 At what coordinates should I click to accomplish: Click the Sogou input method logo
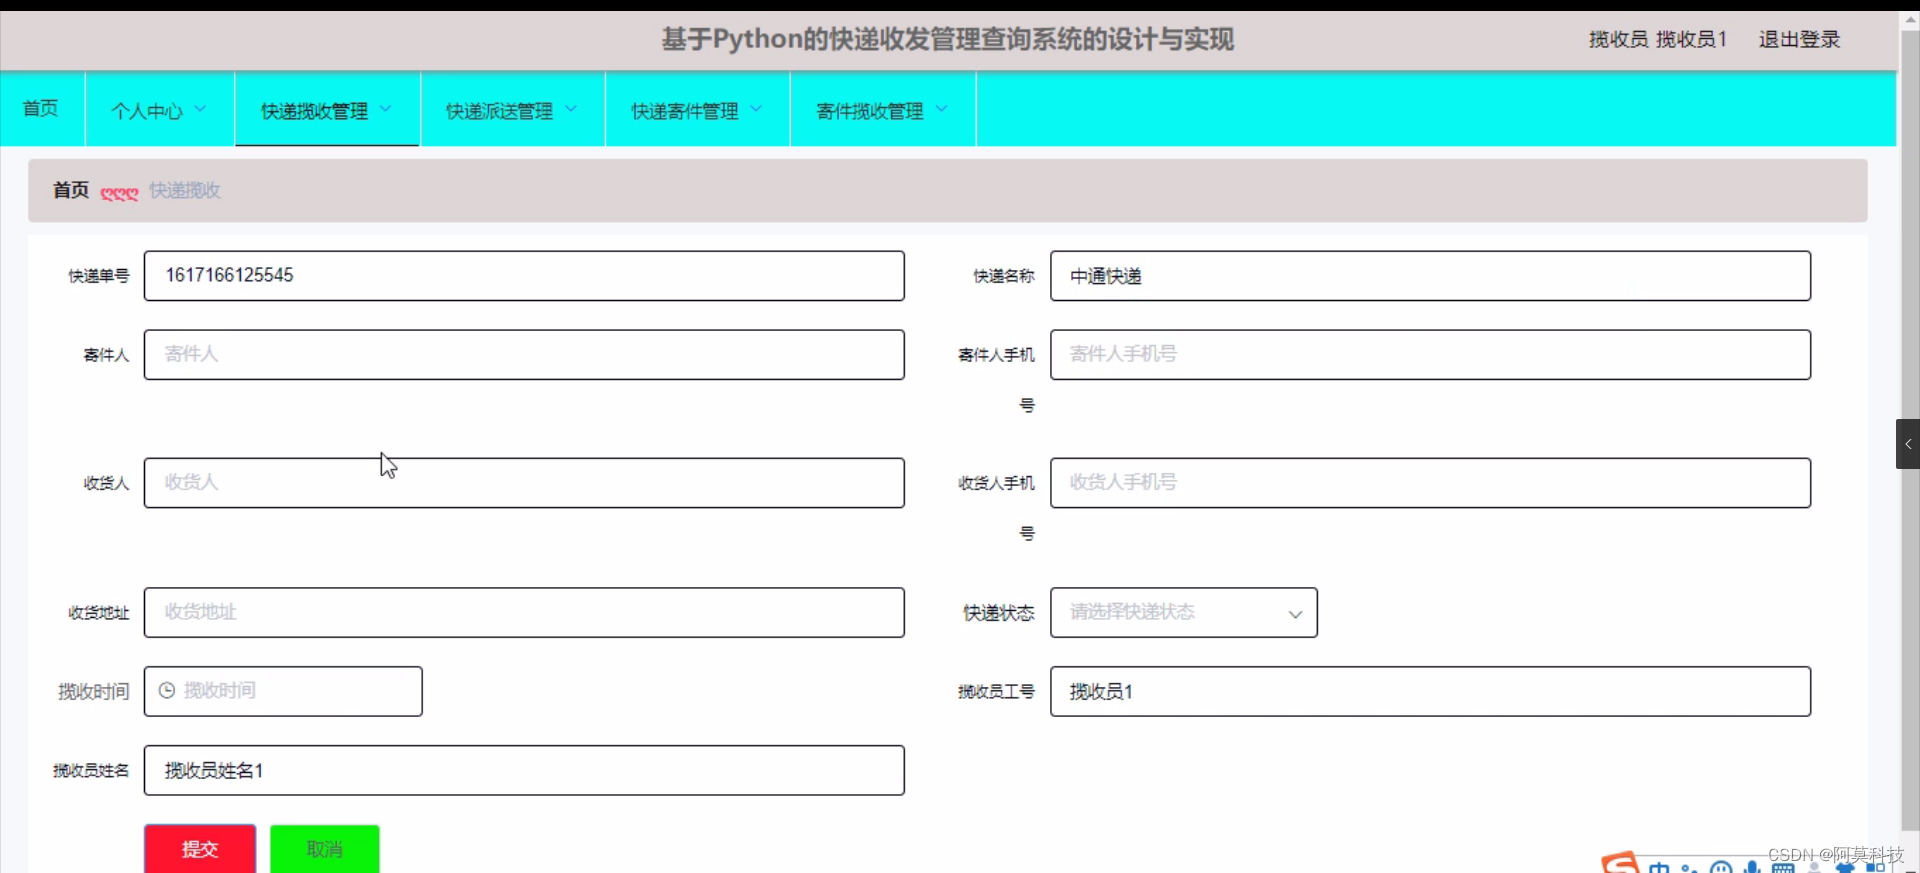pyautogui.click(x=1620, y=863)
